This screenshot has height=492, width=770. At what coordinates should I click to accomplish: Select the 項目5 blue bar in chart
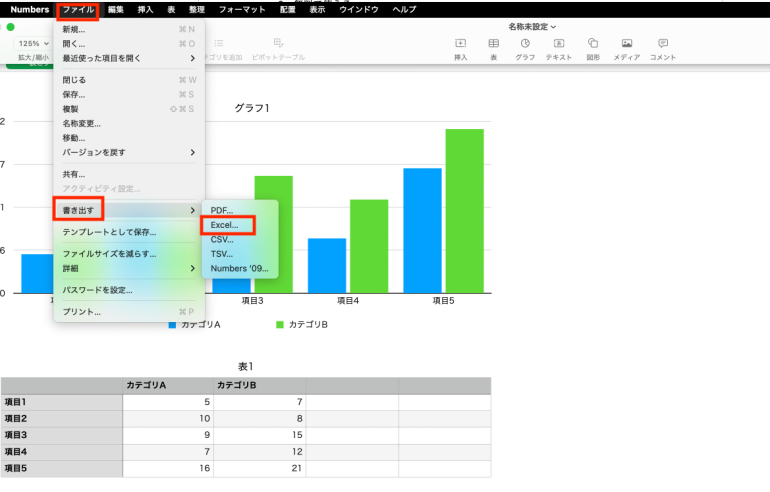[422, 231]
